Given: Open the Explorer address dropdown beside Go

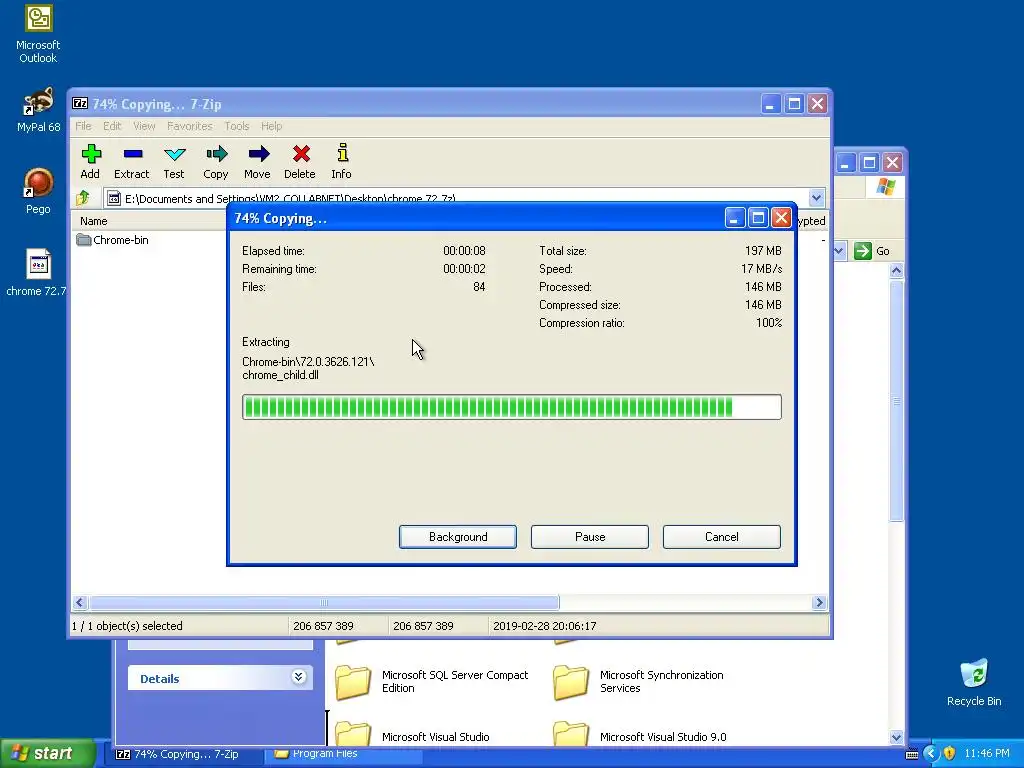Looking at the screenshot, I should click(x=839, y=251).
